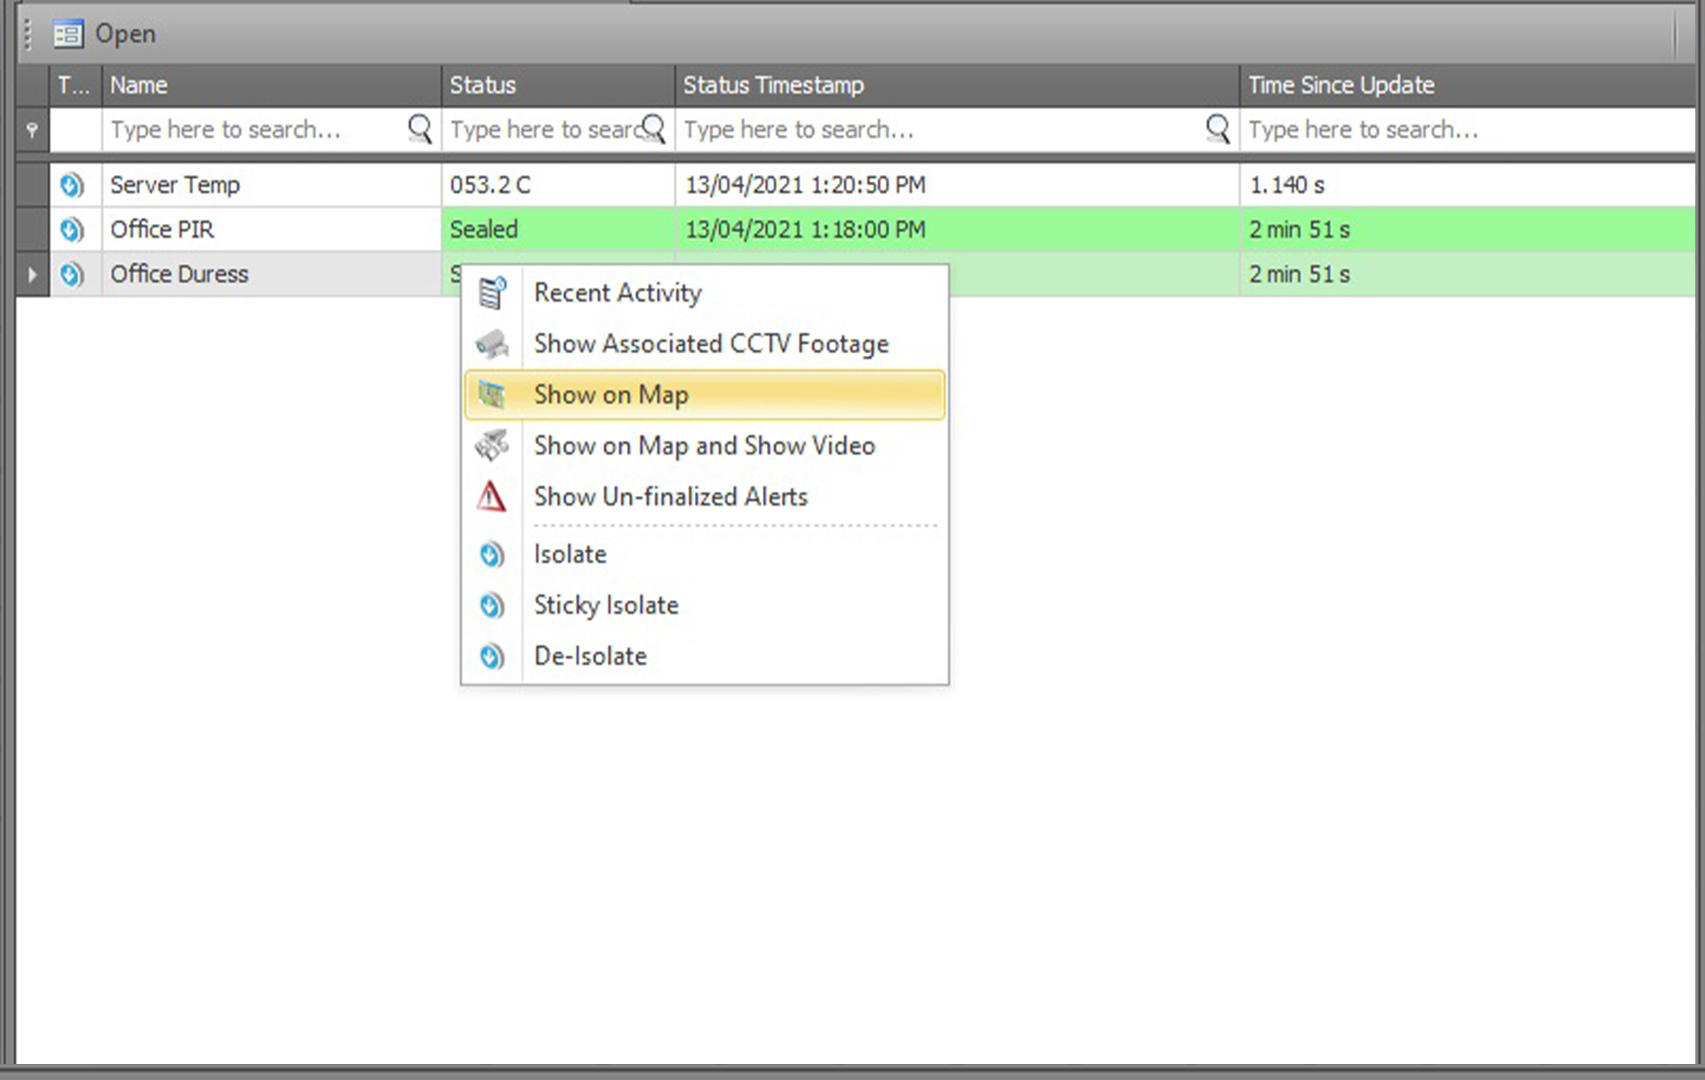Click the Office PIR row sensor icon
This screenshot has height=1080, width=1705.
(72, 230)
